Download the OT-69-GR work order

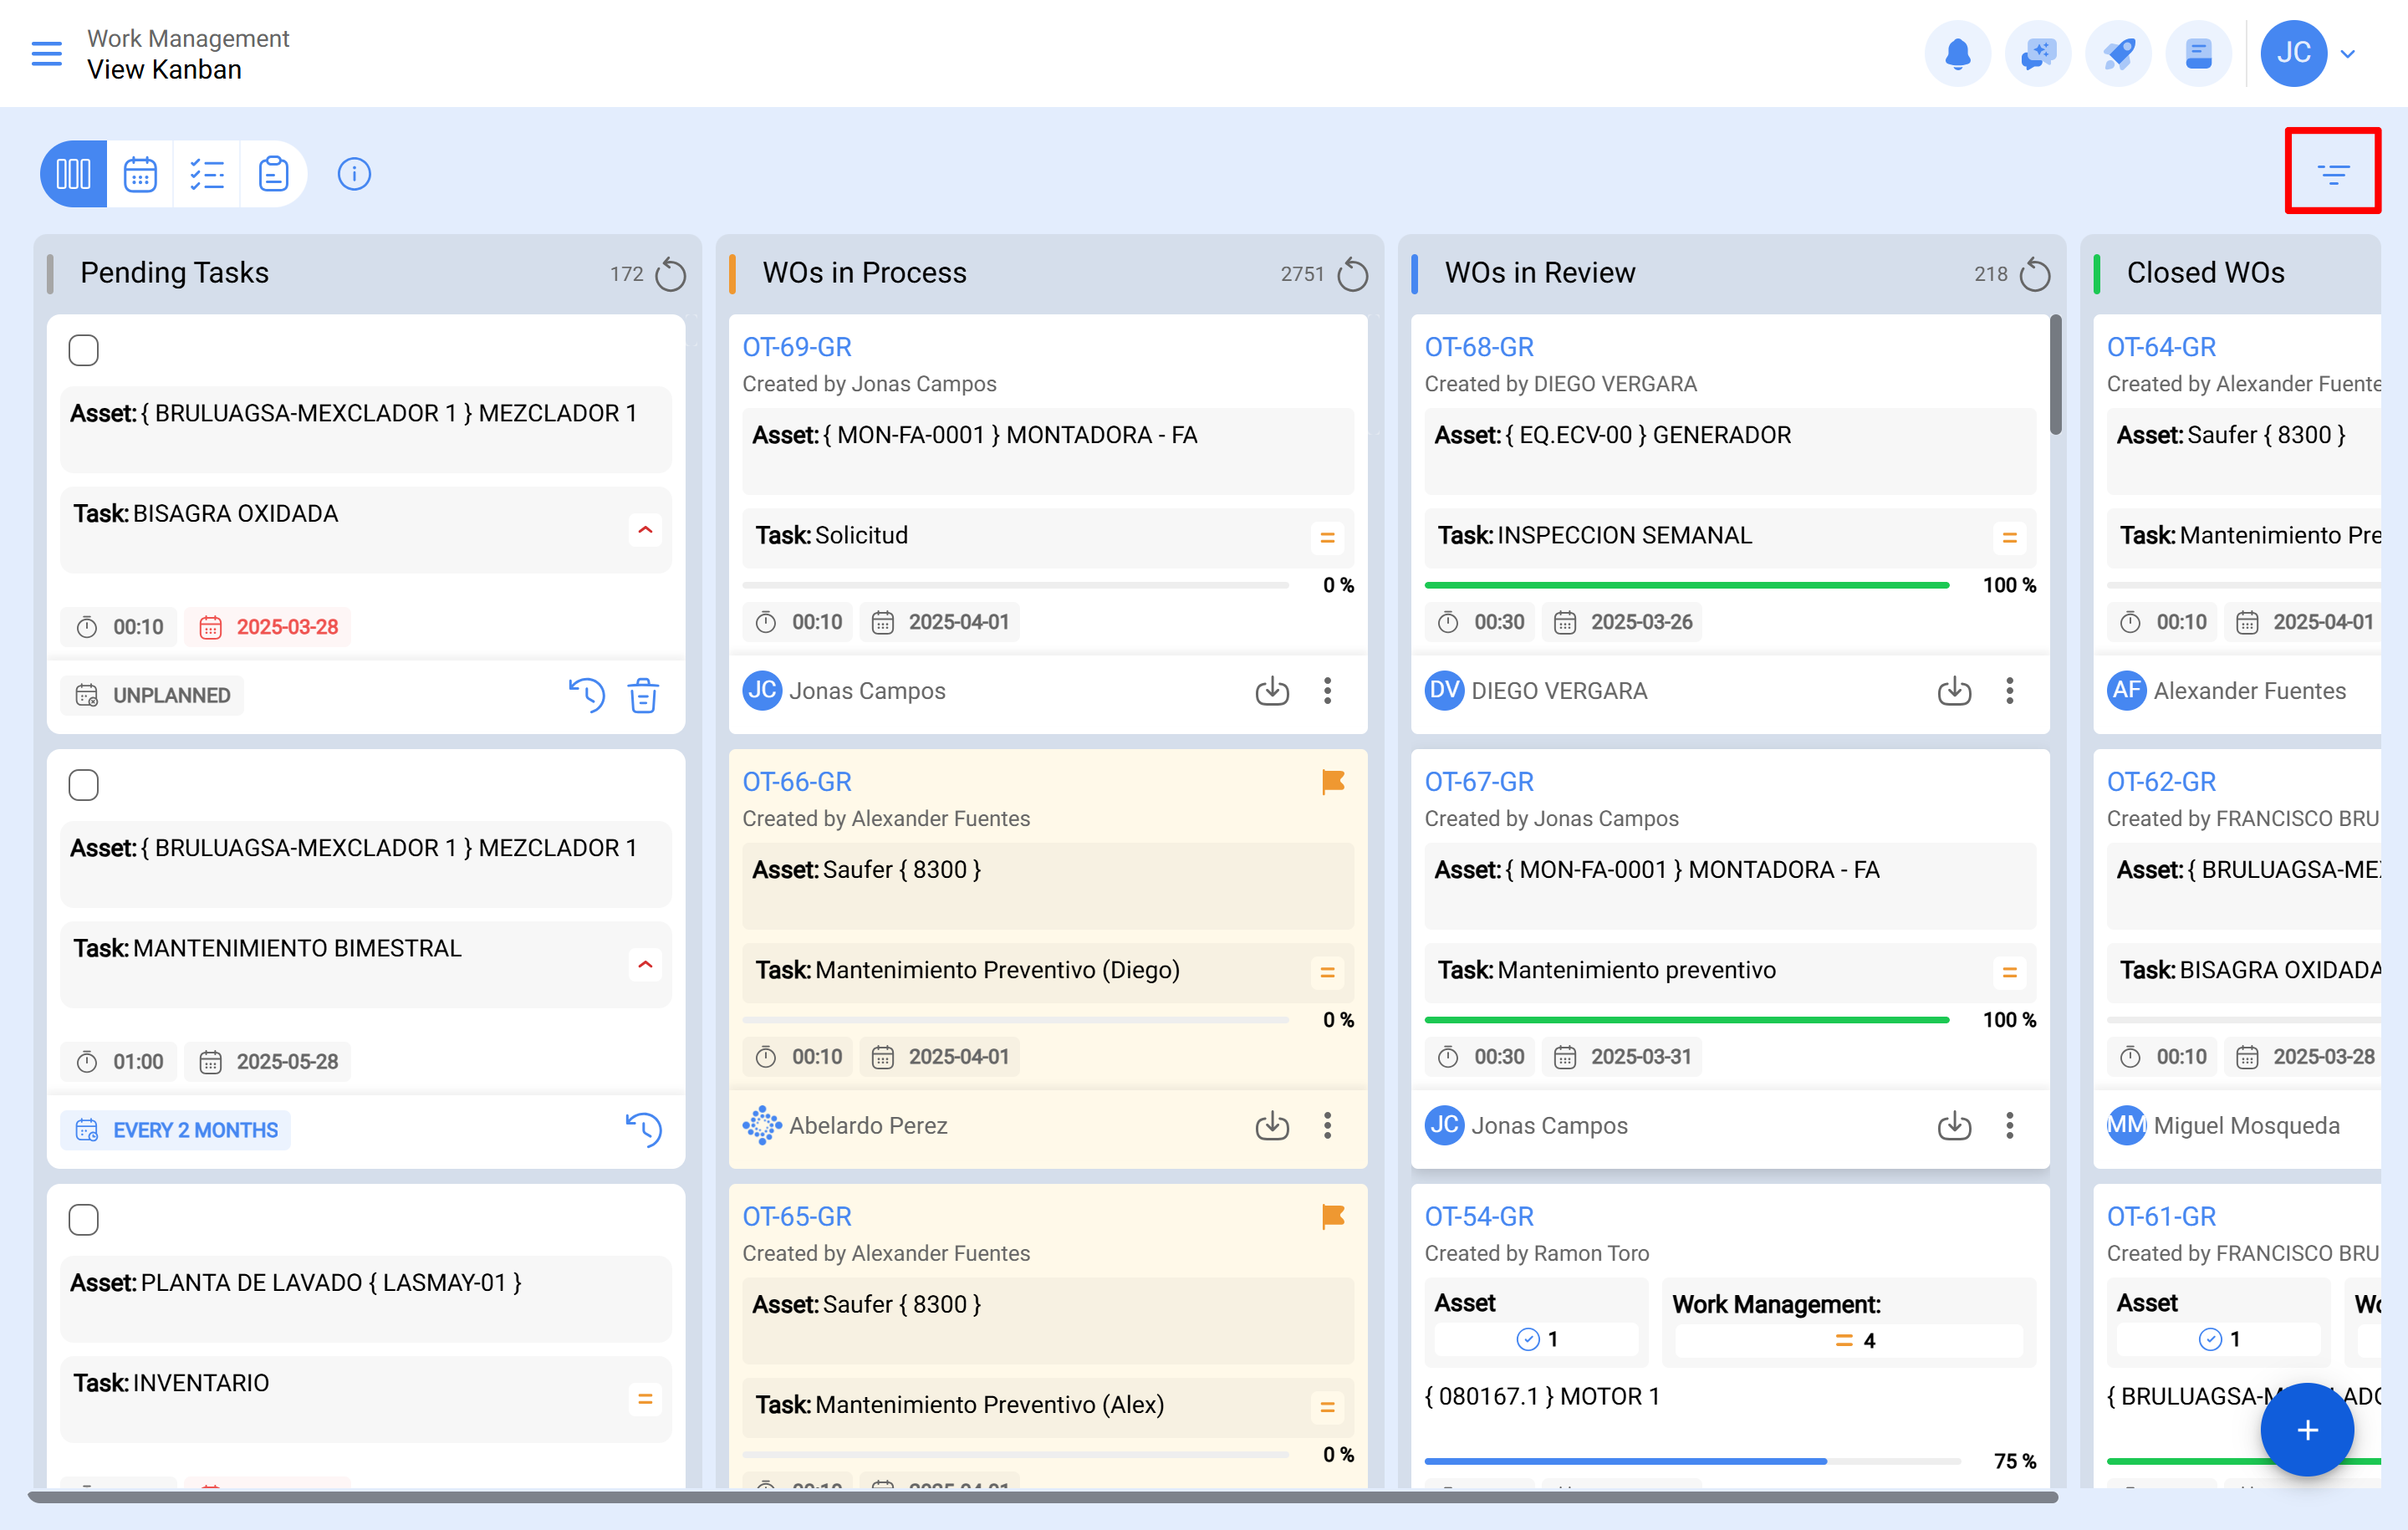[x=1272, y=691]
